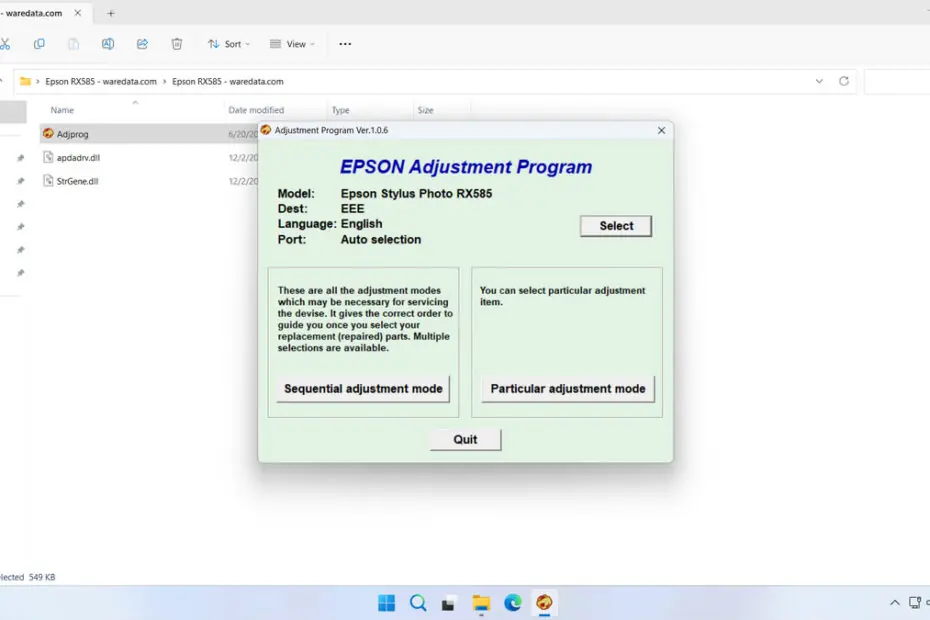Viewport: 930px width, 620px height.
Task: Click the Copy icon in Explorer toolbar
Action: 39,44
